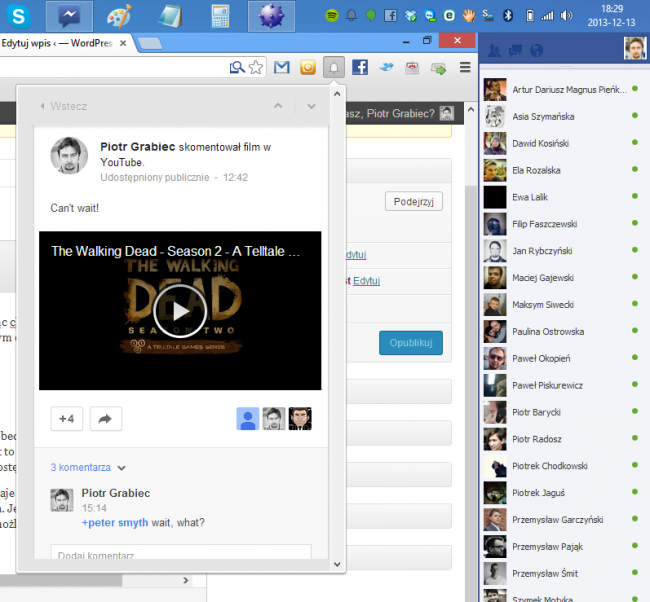Click the orange extension icon beside Gmail
This screenshot has height=602, width=650.
308,67
